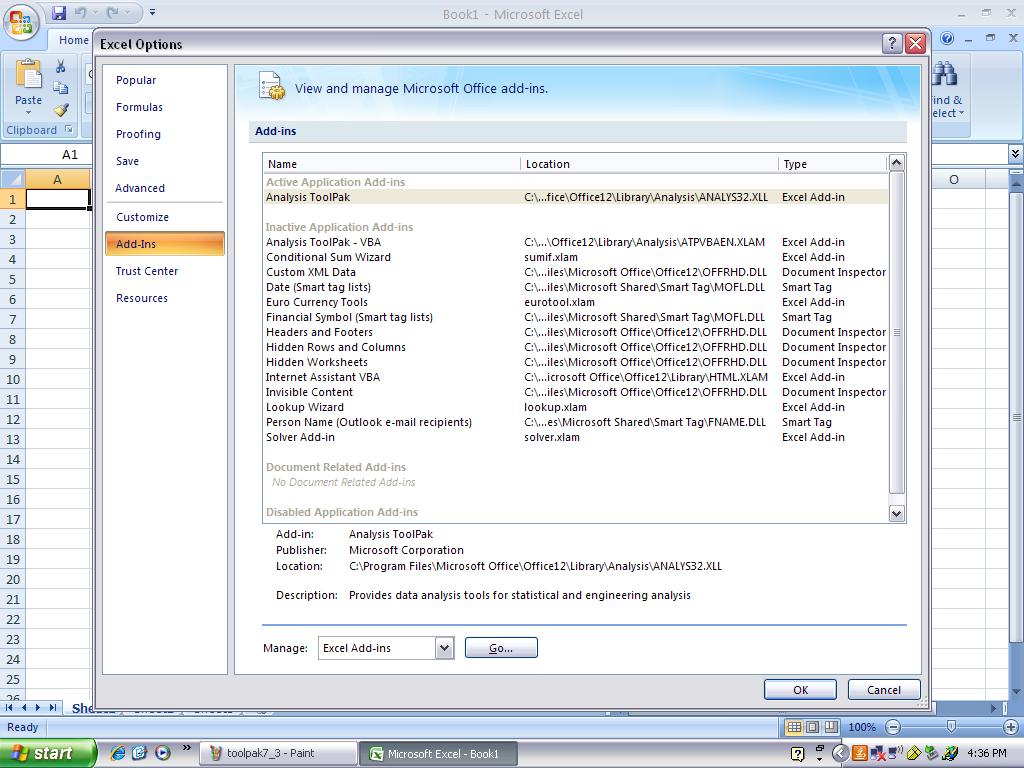This screenshot has width=1024, height=768.
Task: Click the Paste clipboard icon
Action: [29, 78]
